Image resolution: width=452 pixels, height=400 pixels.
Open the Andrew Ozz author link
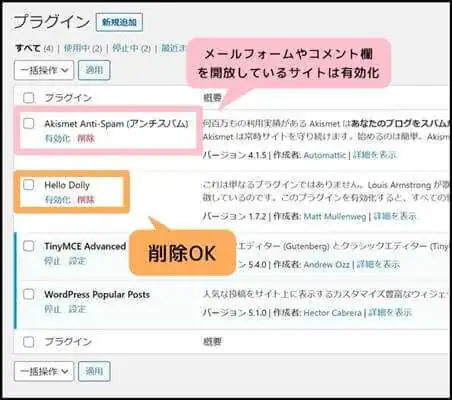327,265
